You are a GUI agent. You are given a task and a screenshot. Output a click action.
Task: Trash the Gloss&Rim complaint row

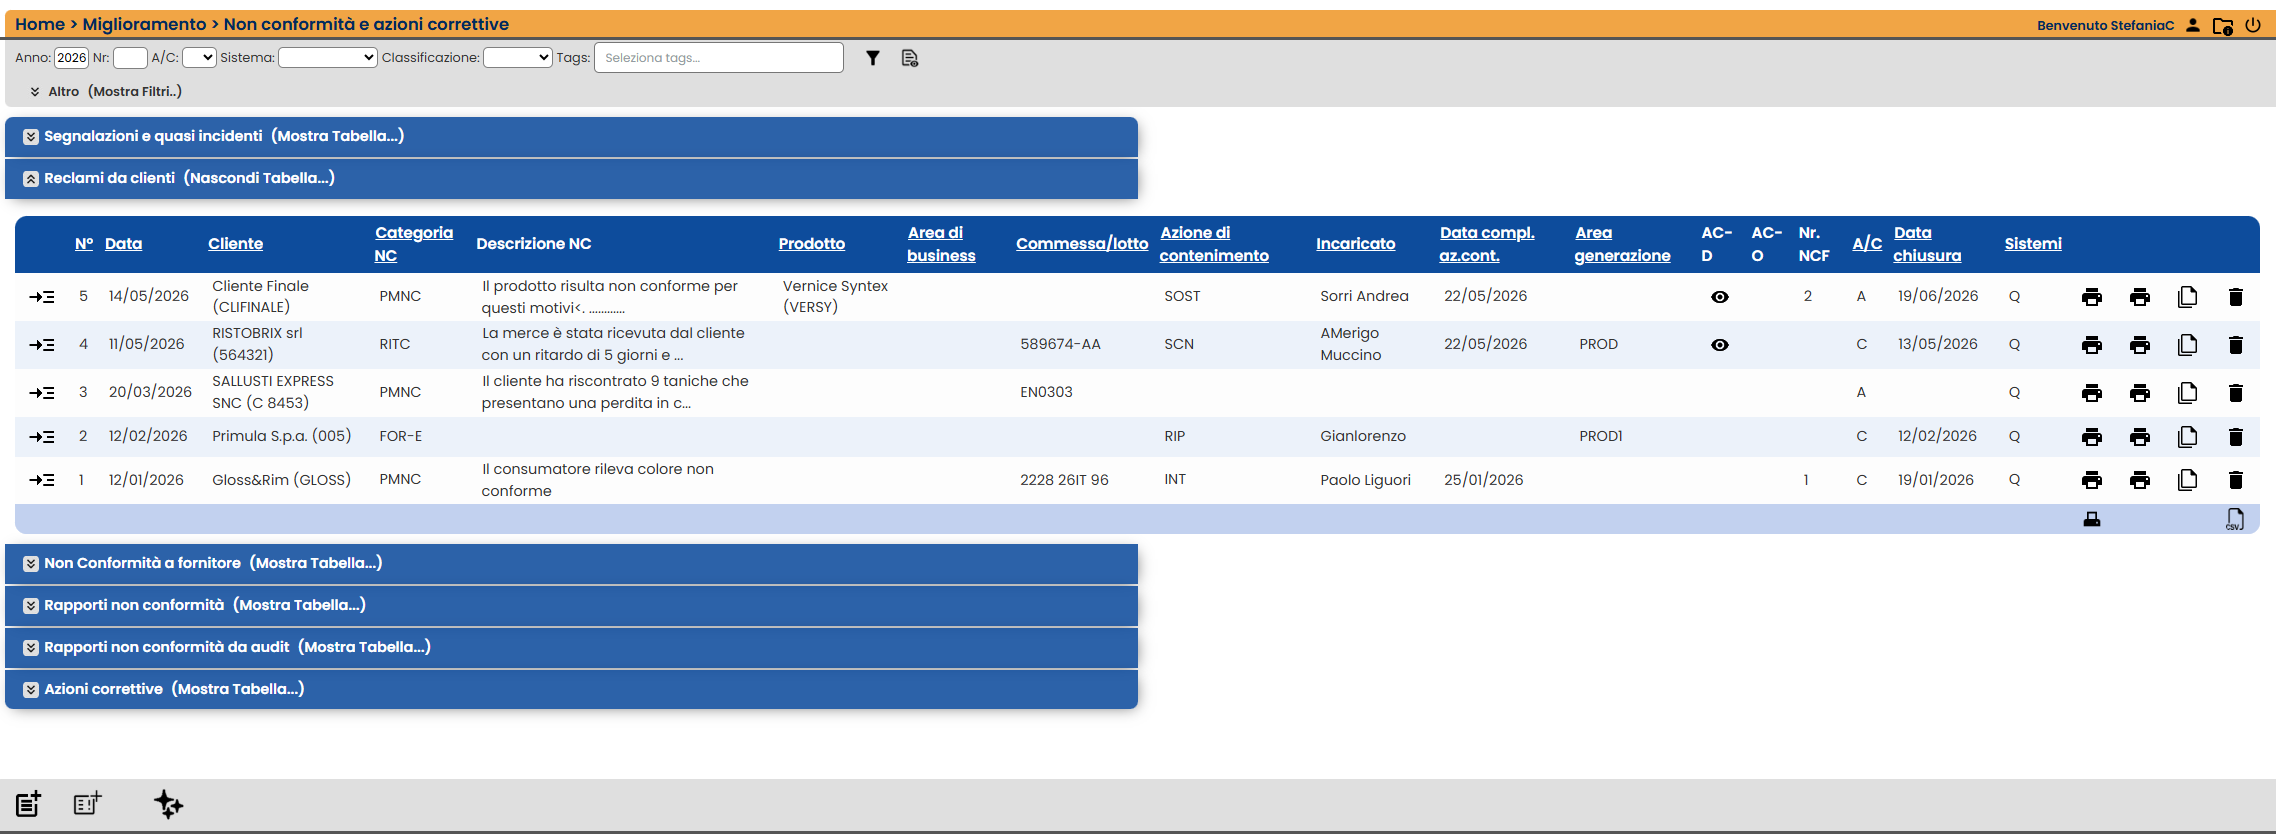click(x=2236, y=480)
